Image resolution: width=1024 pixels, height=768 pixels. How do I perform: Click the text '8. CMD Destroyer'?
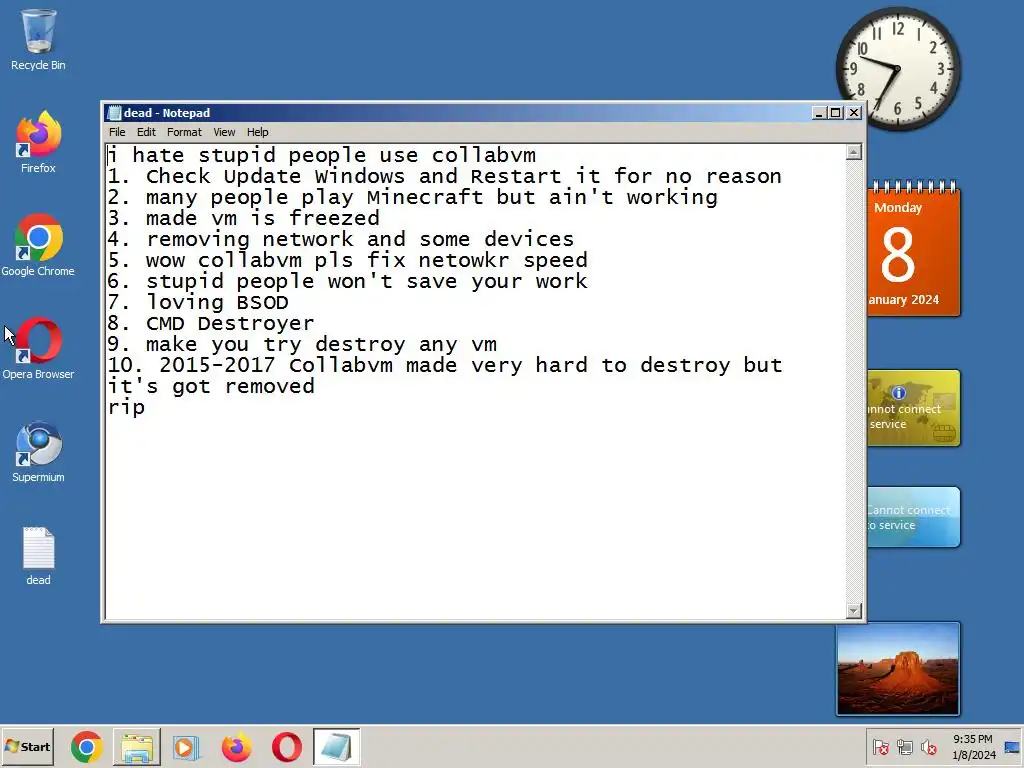211,323
